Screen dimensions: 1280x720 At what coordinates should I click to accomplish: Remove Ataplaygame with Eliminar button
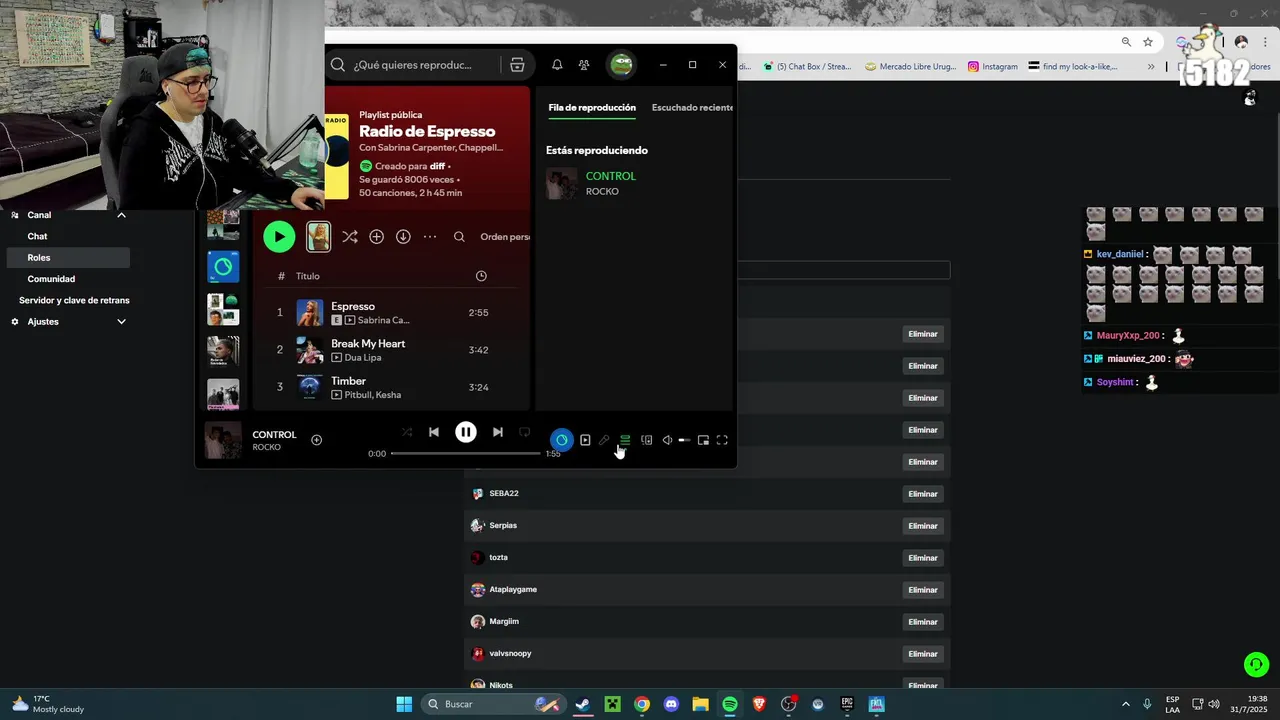point(923,590)
